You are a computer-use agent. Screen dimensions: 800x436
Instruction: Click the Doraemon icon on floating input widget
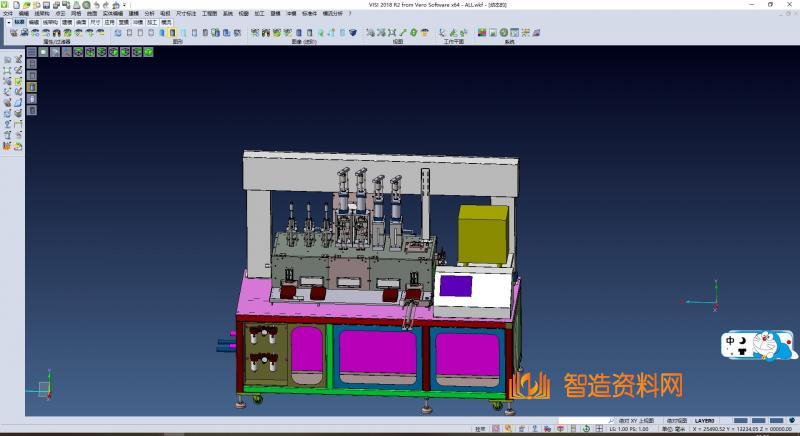pyautogui.click(x=784, y=348)
